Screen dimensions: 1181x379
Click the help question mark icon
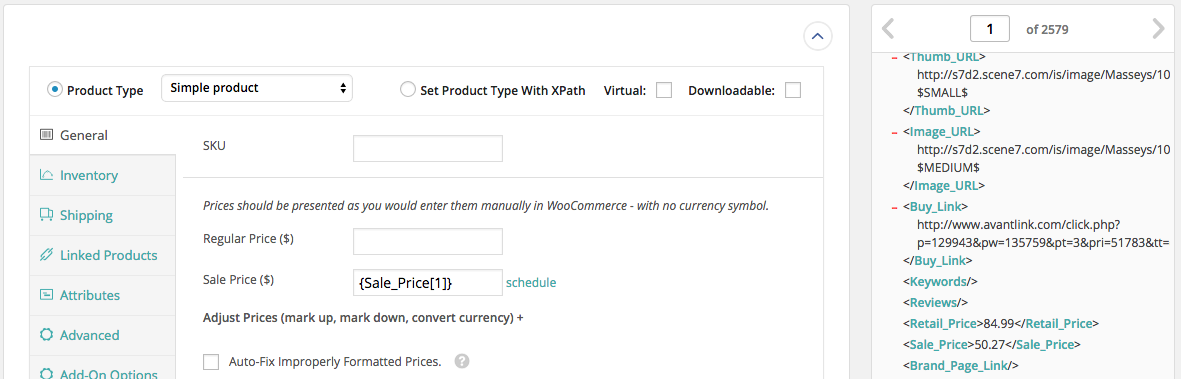[462, 362]
